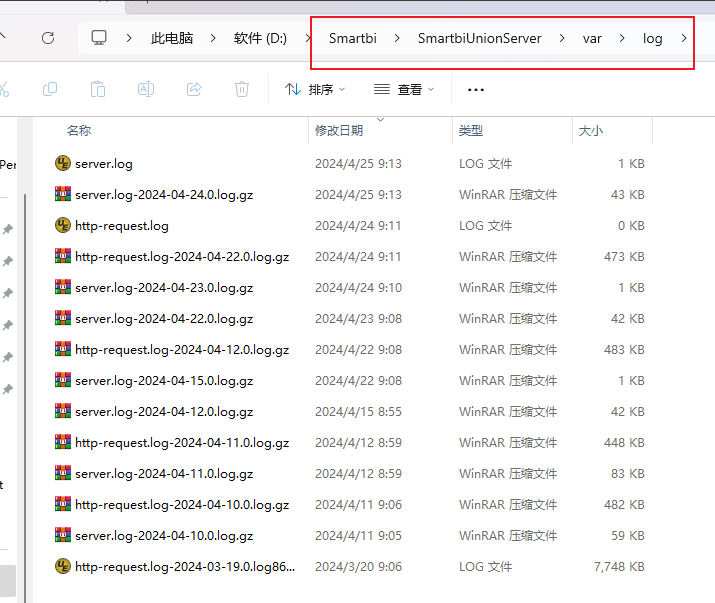Click WinRAR icon of server.log-2024-04-22.0.log.gz
Image resolution: width=715 pixels, height=603 pixels.
(x=63, y=318)
